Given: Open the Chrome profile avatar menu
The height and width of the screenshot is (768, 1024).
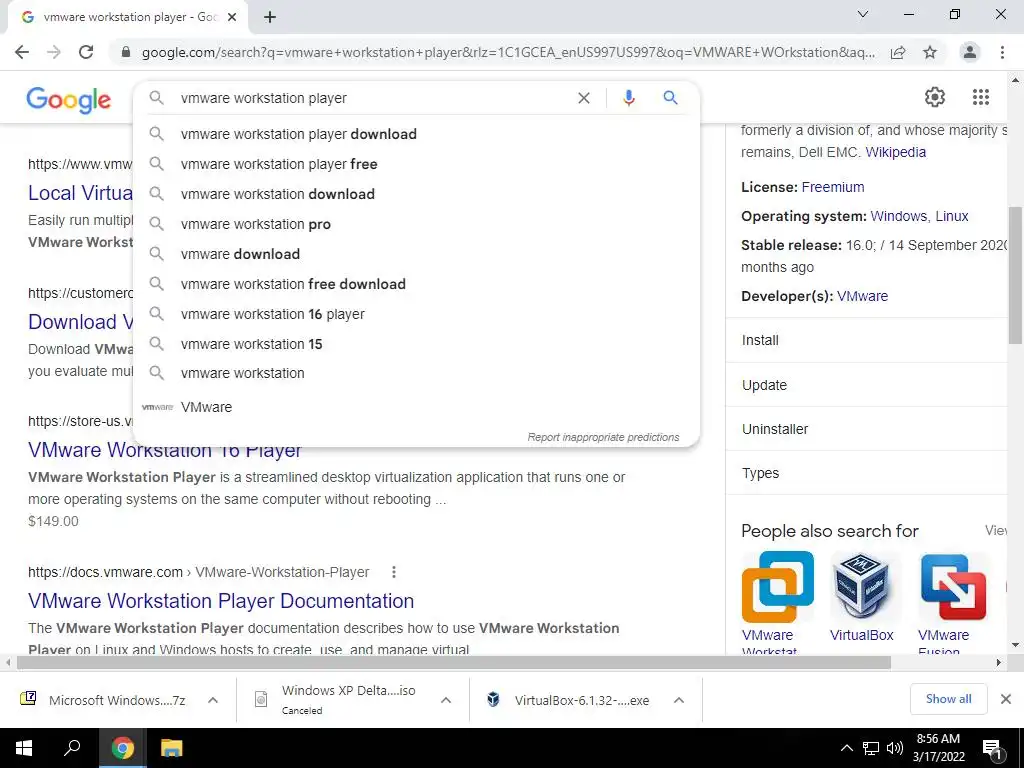Looking at the screenshot, I should point(970,52).
